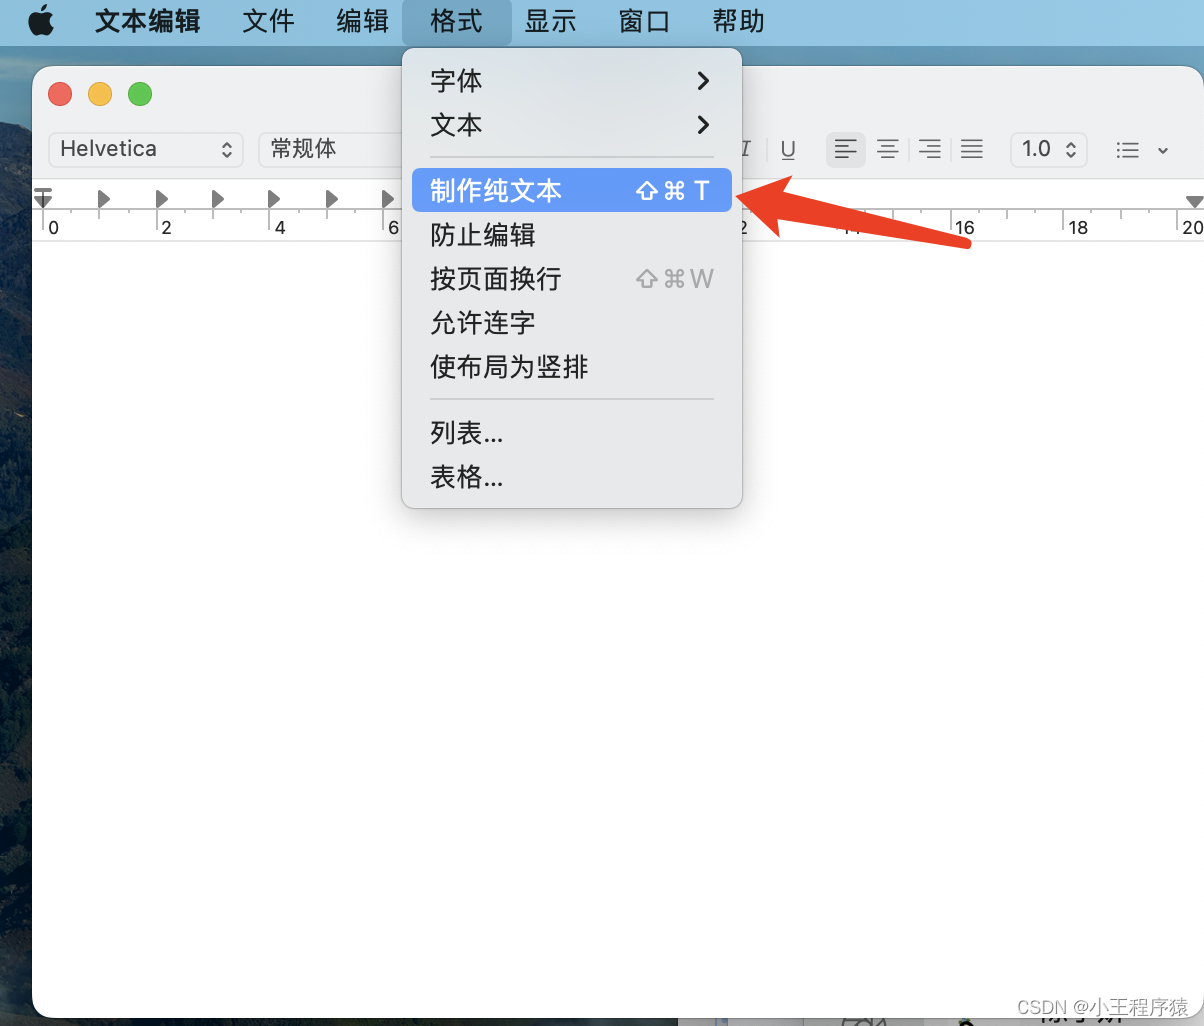Image resolution: width=1204 pixels, height=1026 pixels.
Task: Toggle underline formatting (U button)
Action: tap(788, 150)
